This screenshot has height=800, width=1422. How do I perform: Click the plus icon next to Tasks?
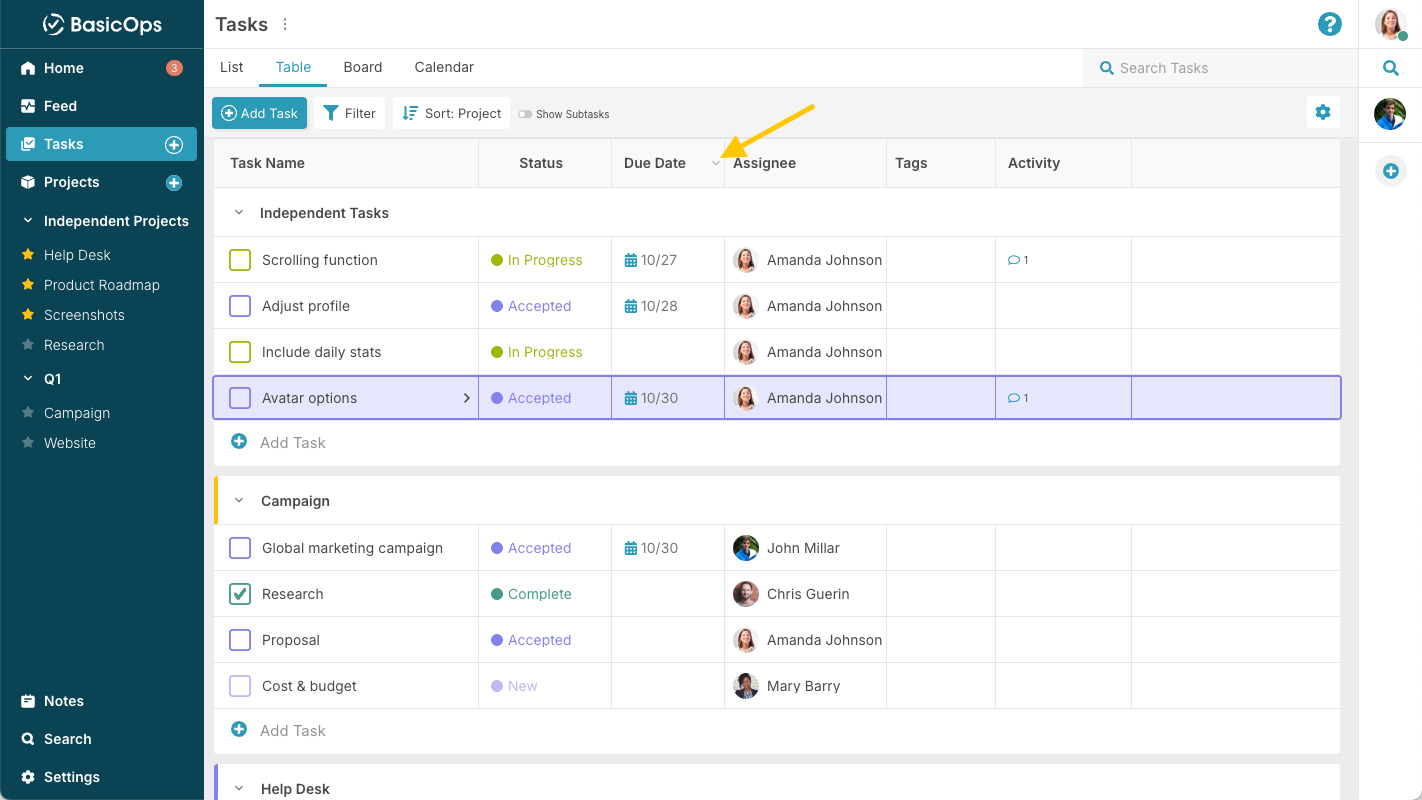pyautogui.click(x=174, y=143)
